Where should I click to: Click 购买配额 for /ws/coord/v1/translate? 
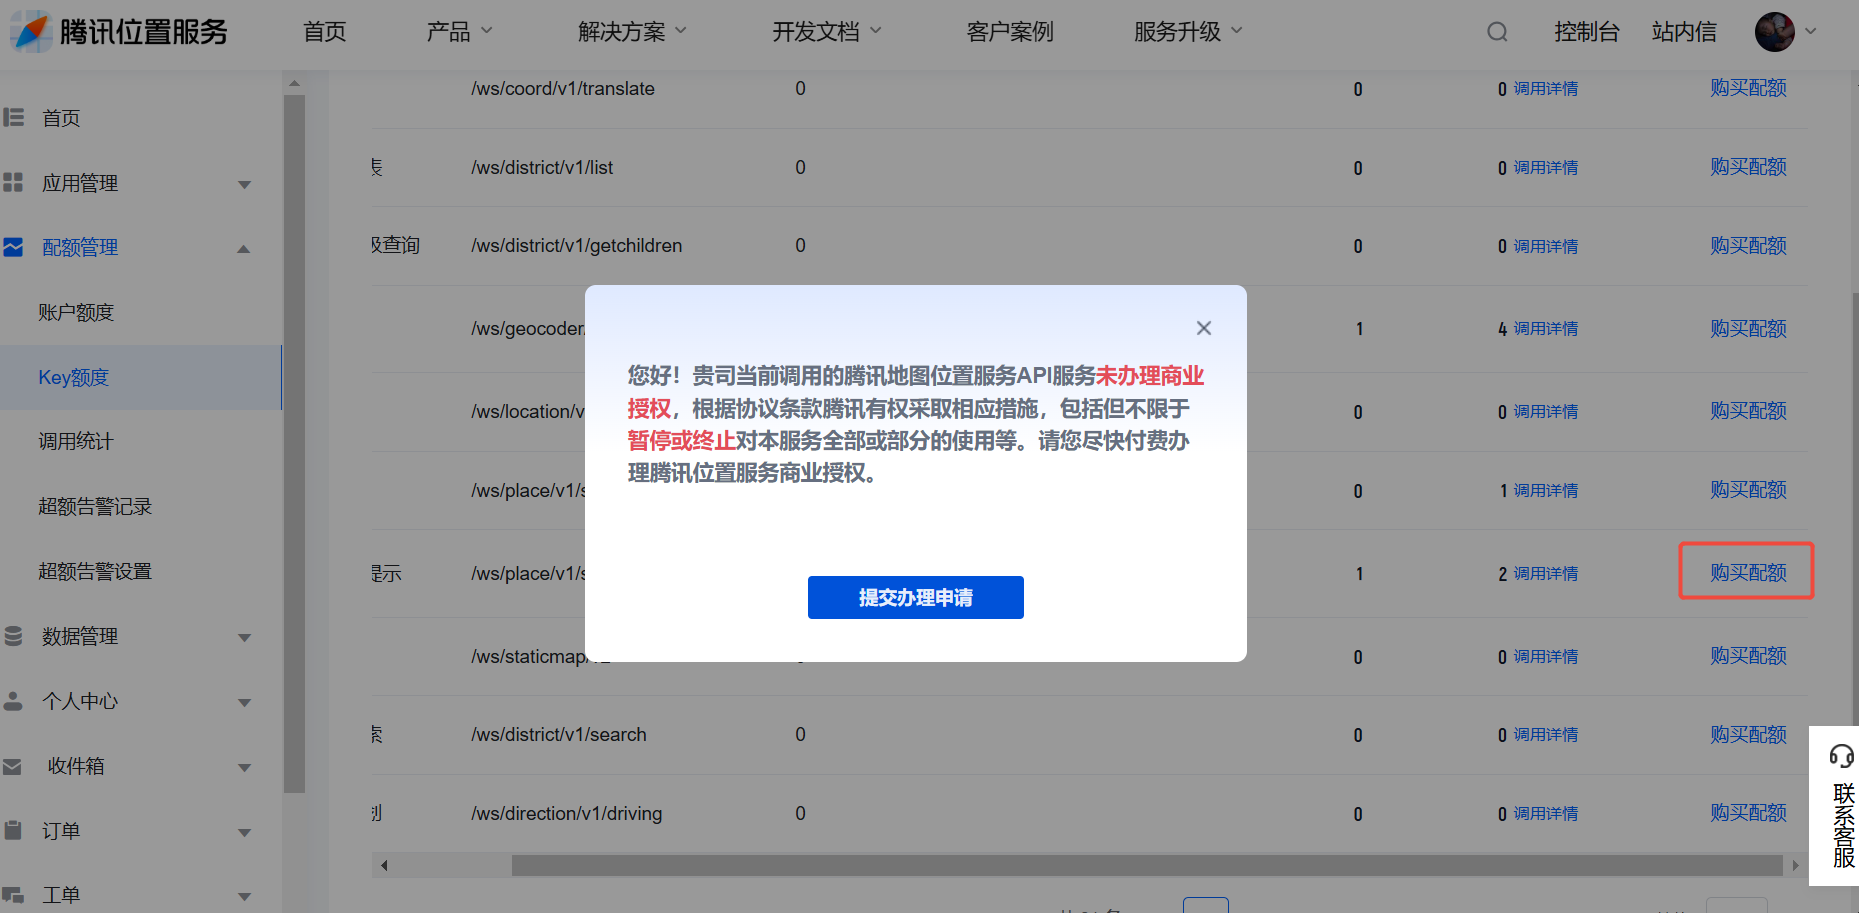pyautogui.click(x=1748, y=88)
